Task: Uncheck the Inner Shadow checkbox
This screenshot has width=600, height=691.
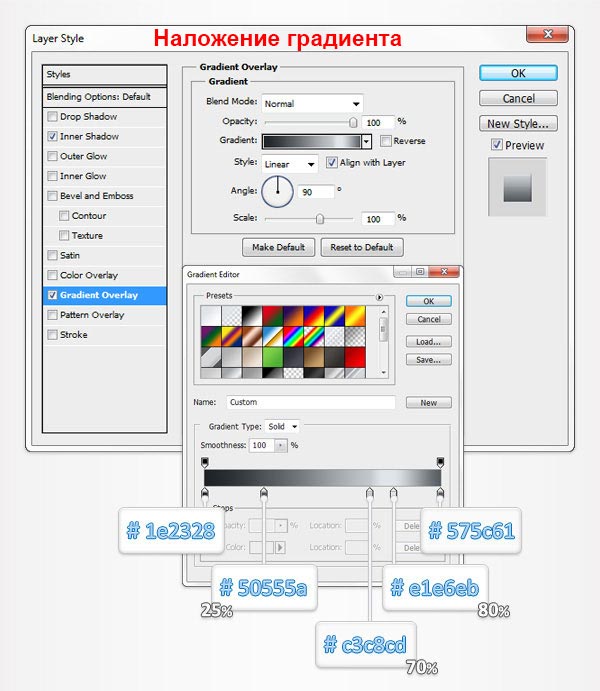Action: [52, 136]
